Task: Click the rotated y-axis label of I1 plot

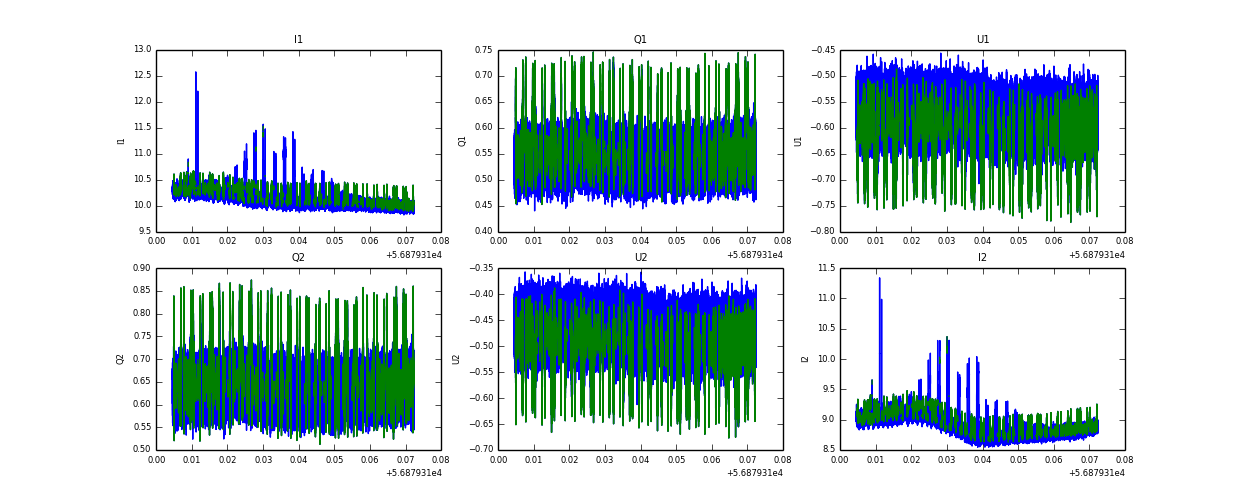Action: 122,141
